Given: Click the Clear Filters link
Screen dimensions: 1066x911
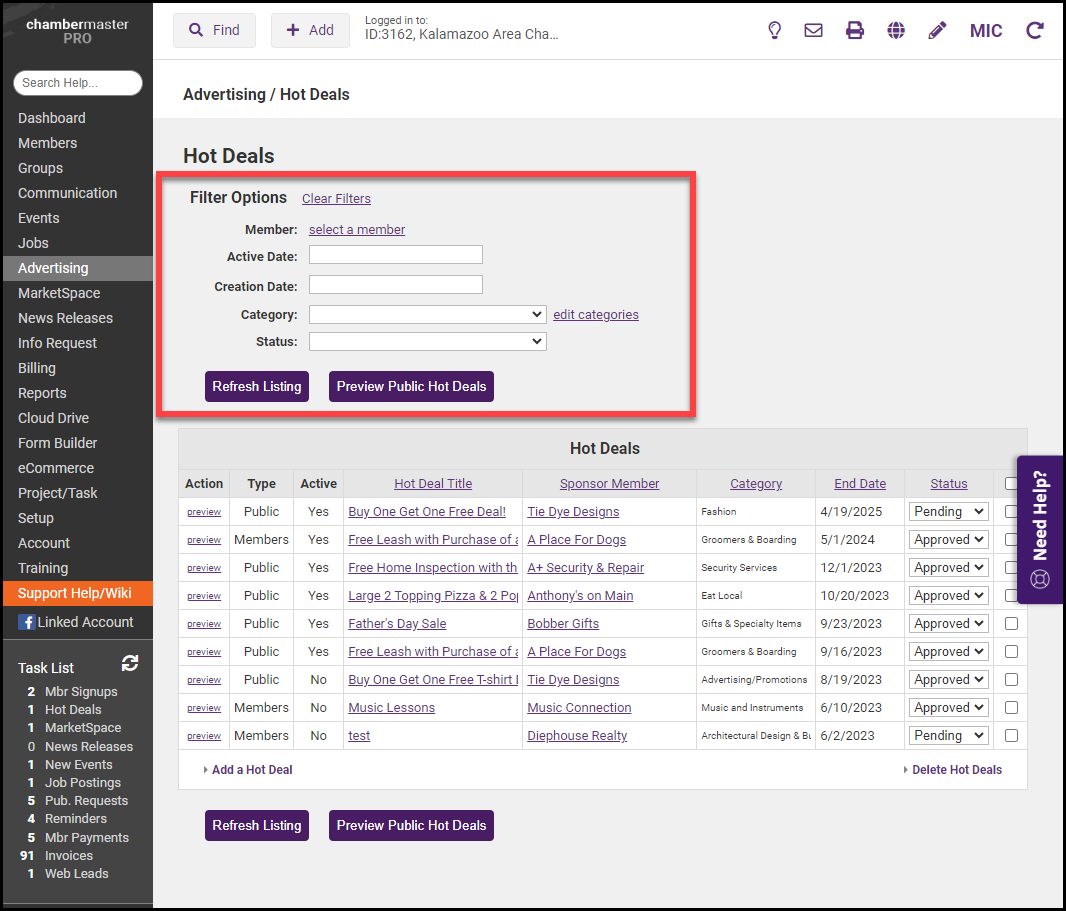Looking at the screenshot, I should (336, 199).
